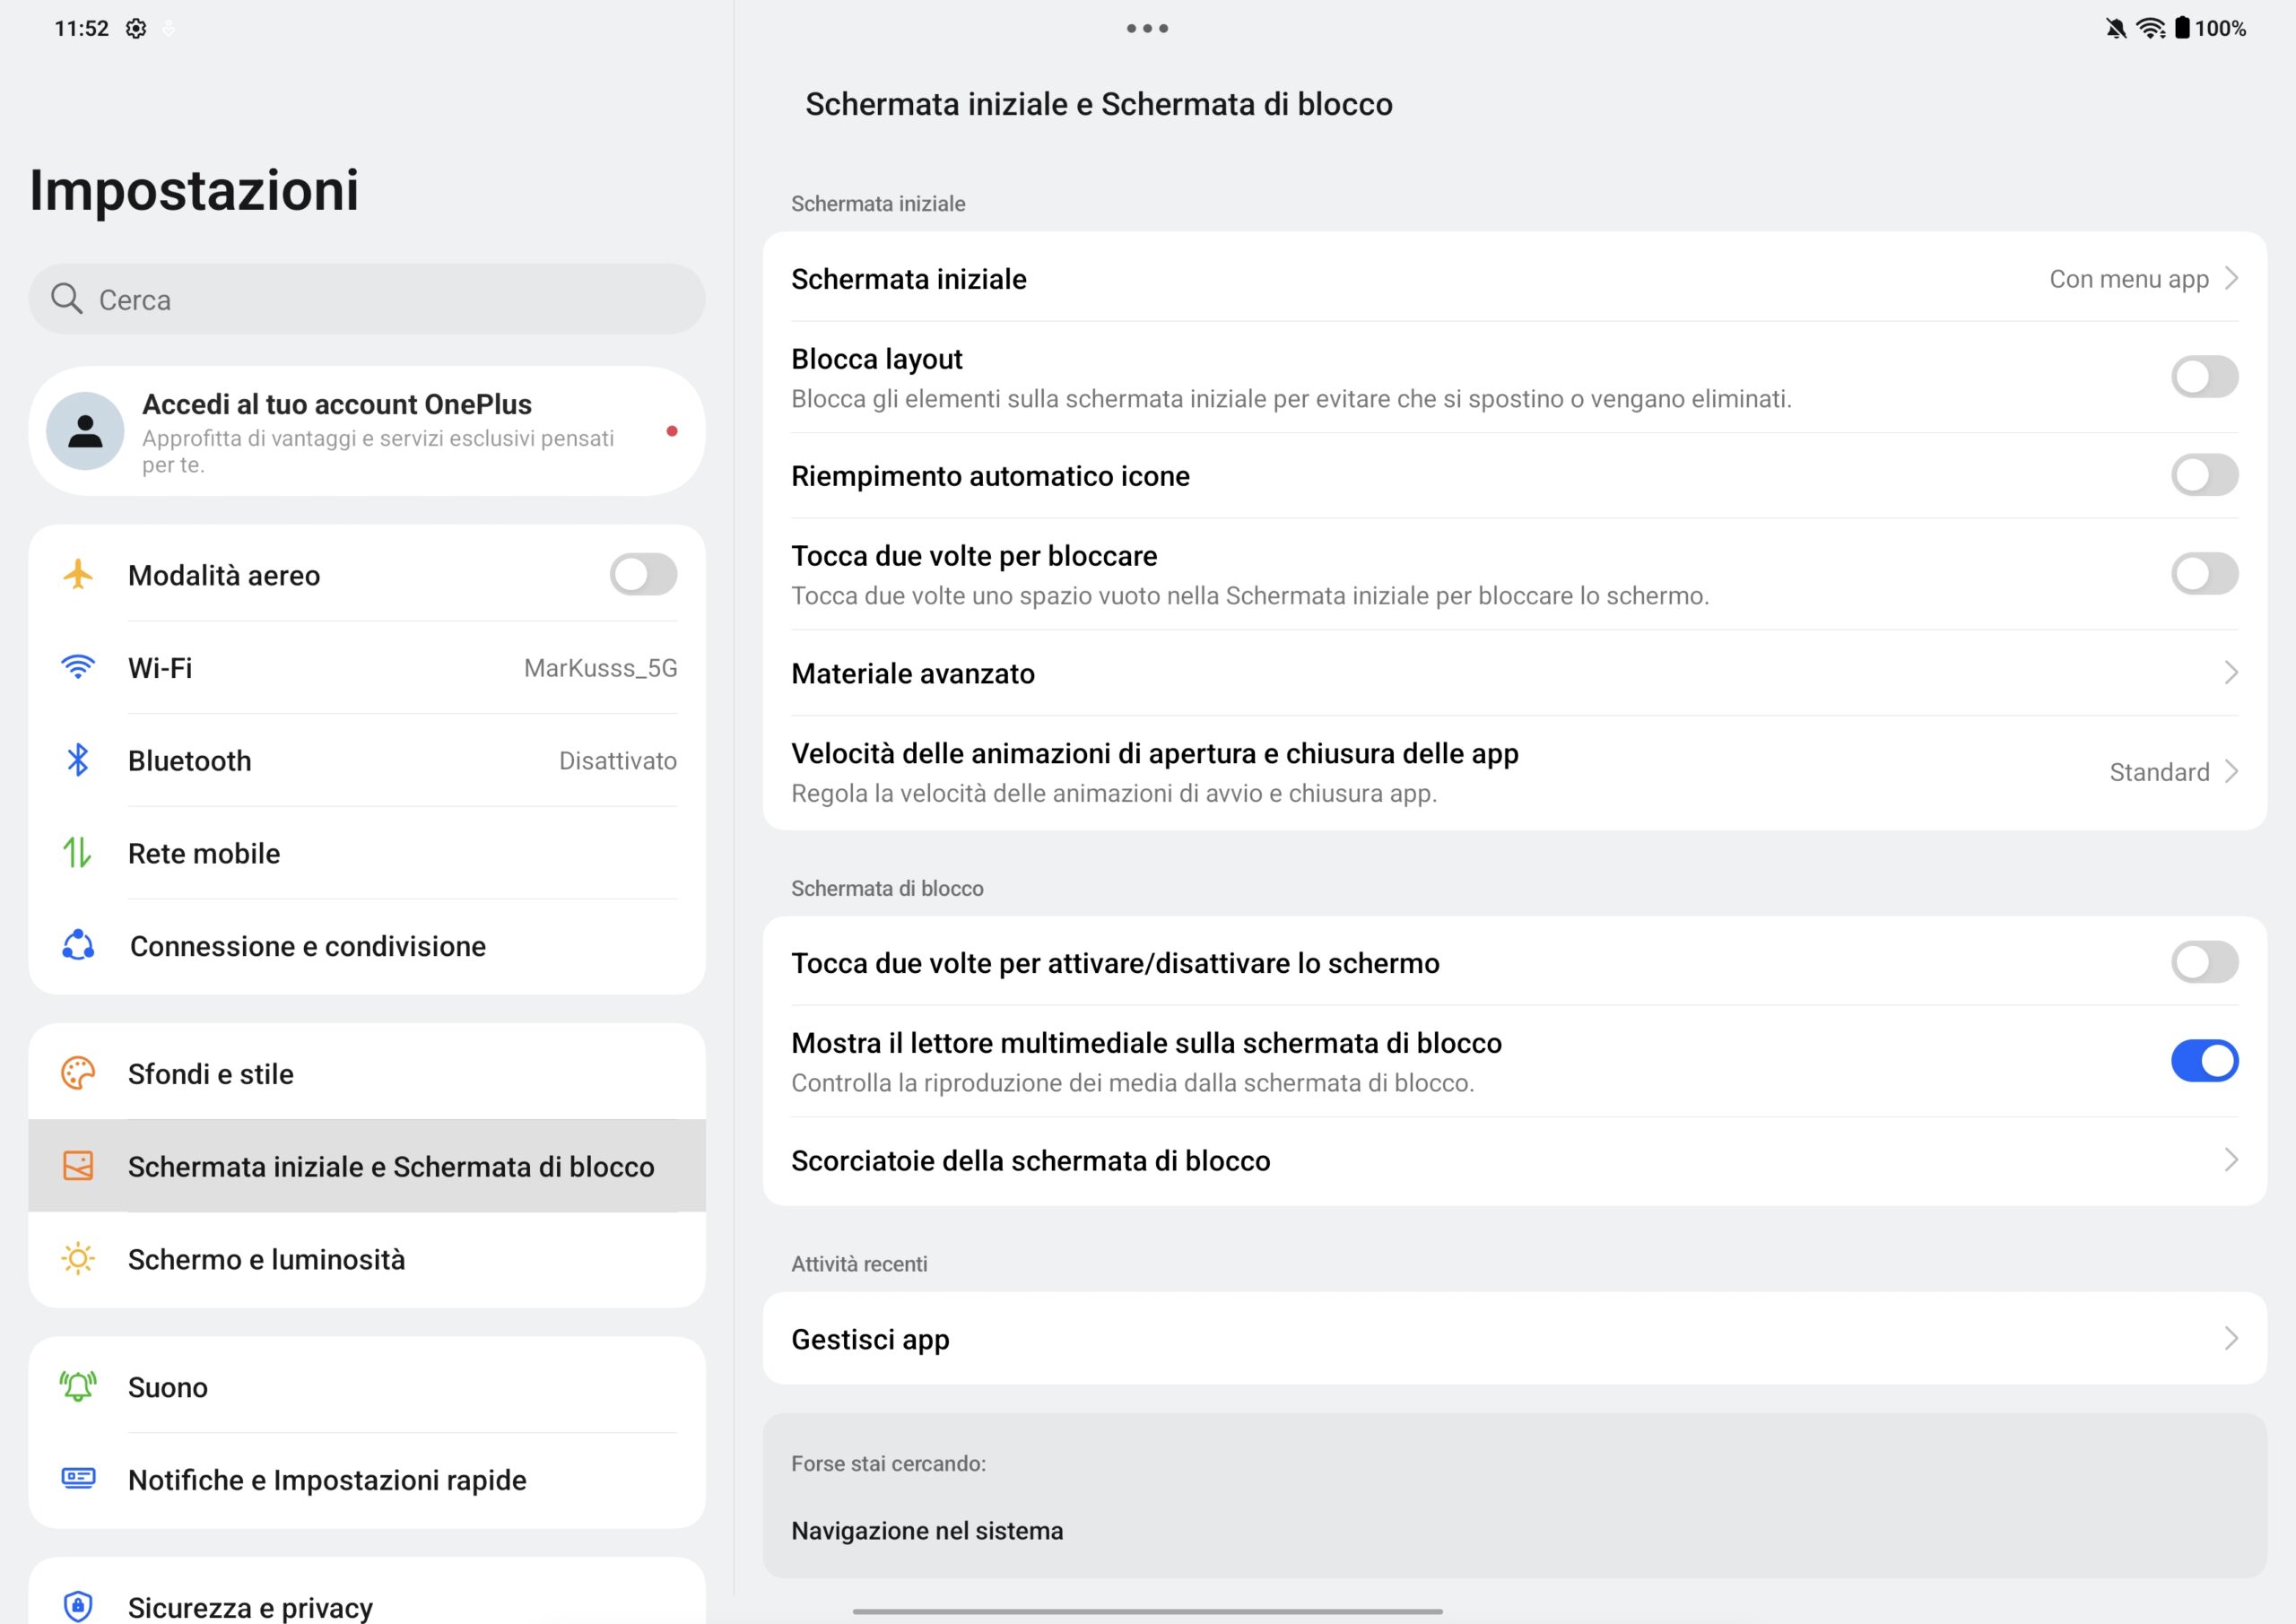Enable Riempimento automatico icone switch
Image resolution: width=2296 pixels, height=1624 pixels.
[x=2204, y=475]
